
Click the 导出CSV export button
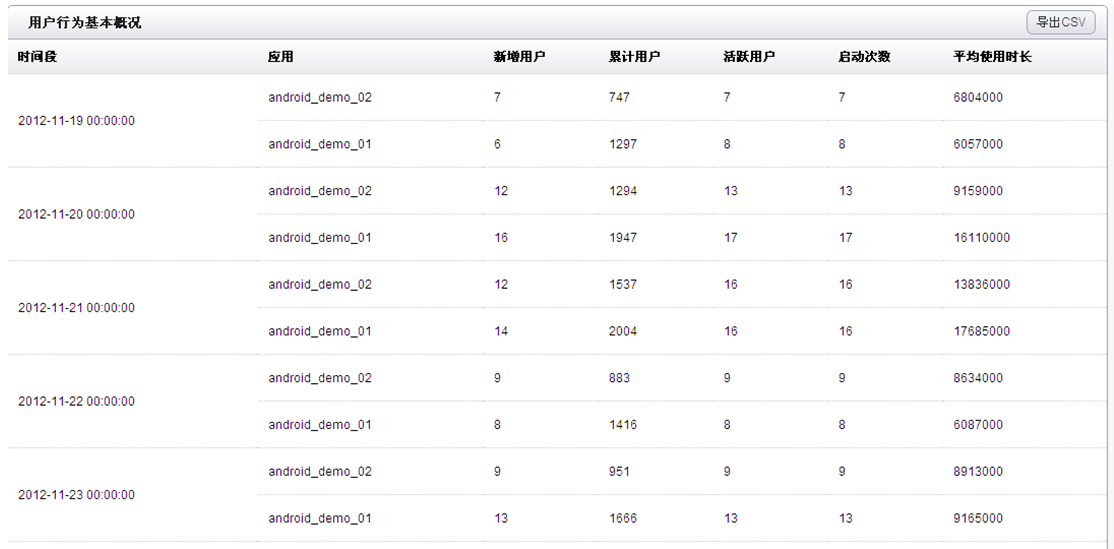[1061, 22]
